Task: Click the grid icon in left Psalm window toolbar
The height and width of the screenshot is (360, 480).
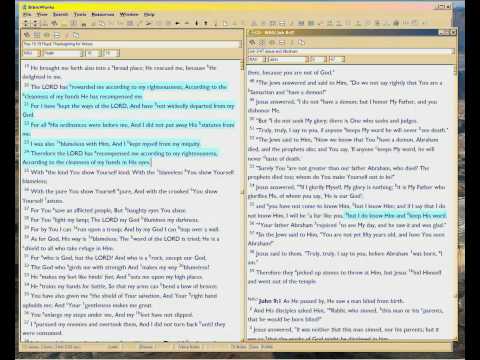Action: pyautogui.click(x=37, y=35)
